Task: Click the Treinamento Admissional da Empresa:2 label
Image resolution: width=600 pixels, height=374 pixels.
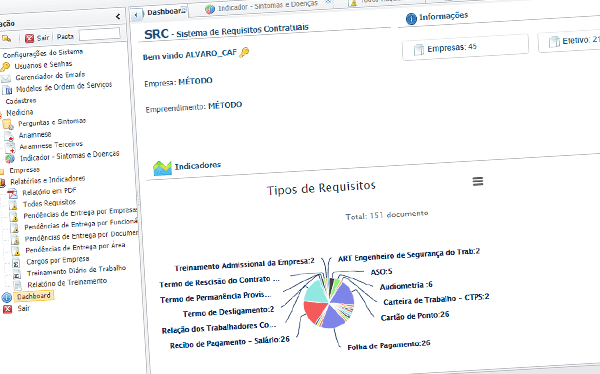Action: tap(245, 264)
